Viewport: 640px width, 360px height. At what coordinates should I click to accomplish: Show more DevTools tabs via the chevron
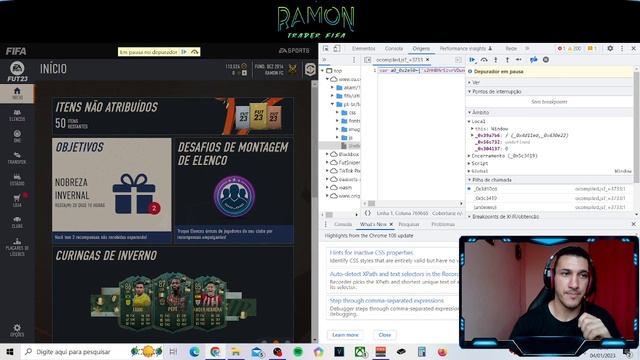click(x=527, y=48)
